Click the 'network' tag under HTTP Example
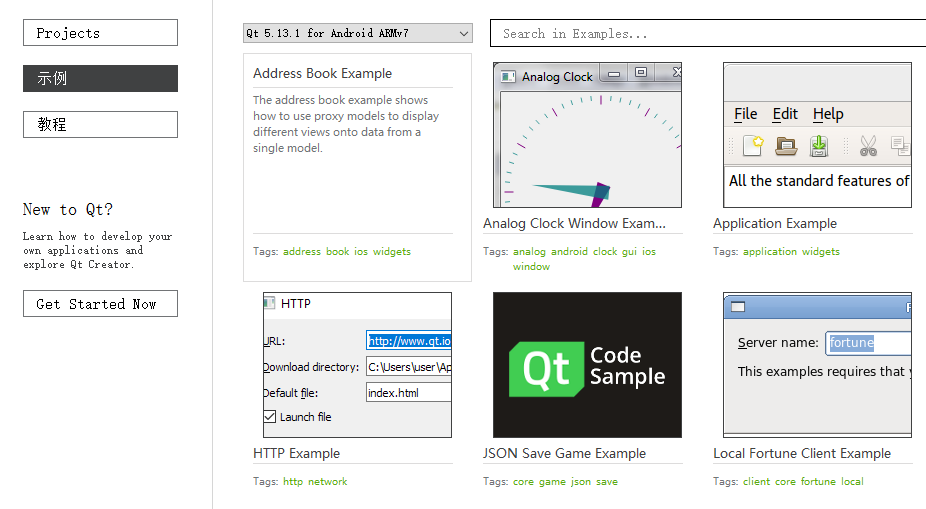Viewport: 926px width, 509px height. [327, 482]
